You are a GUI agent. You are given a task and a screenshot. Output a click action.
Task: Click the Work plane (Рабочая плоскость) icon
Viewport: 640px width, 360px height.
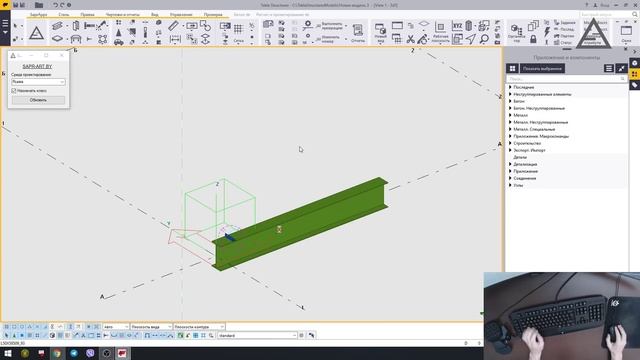pos(440,33)
